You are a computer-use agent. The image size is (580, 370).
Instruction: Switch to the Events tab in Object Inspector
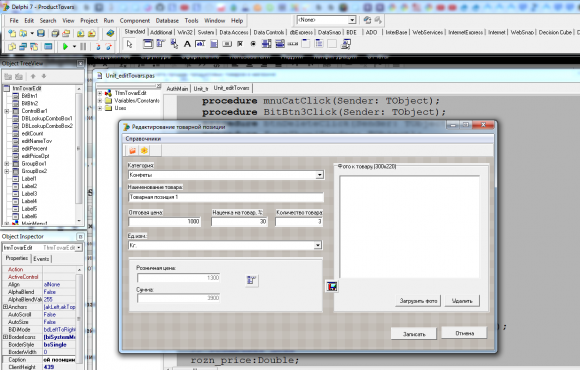click(41, 259)
